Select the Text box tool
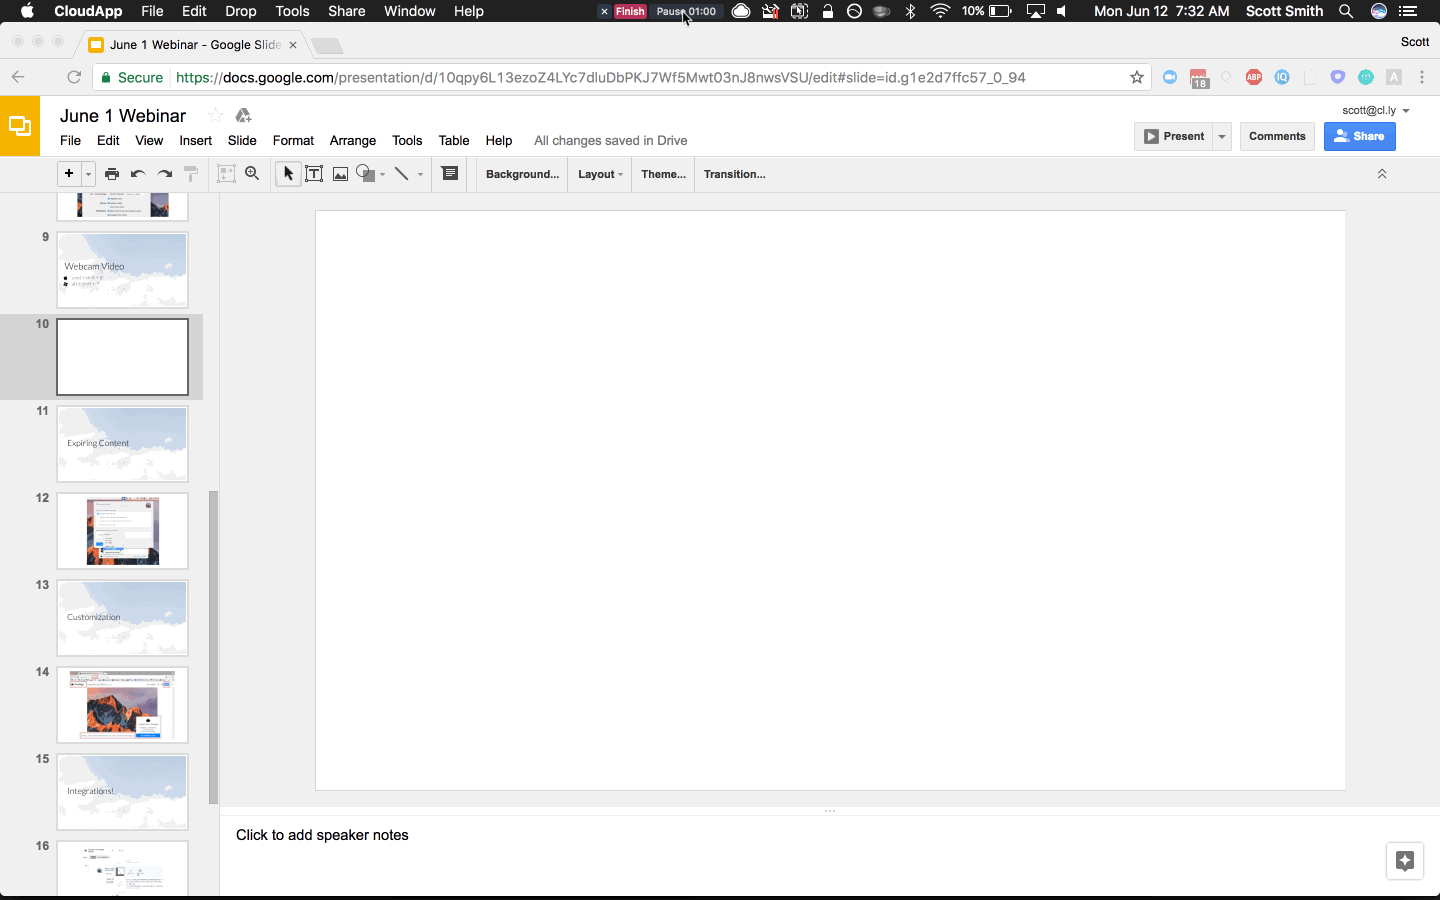 pos(314,174)
